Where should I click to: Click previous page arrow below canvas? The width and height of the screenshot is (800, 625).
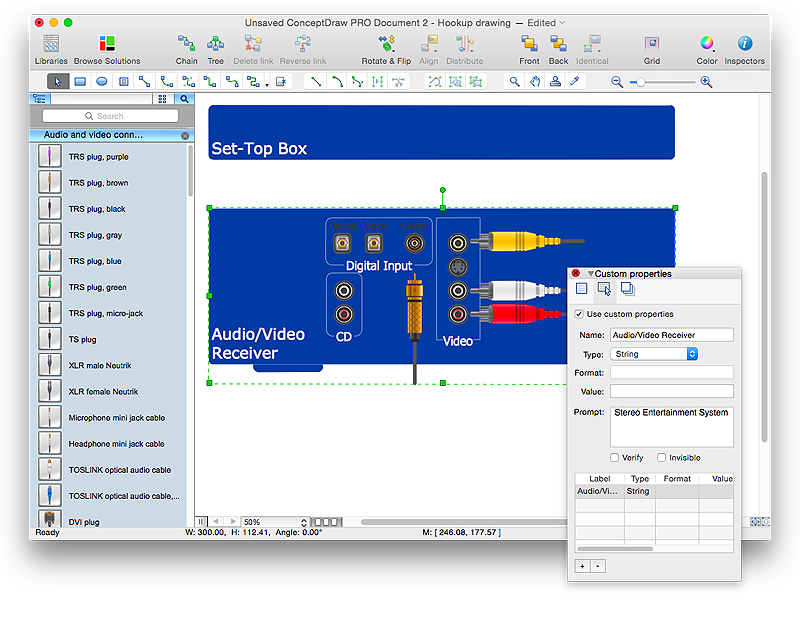coord(216,521)
